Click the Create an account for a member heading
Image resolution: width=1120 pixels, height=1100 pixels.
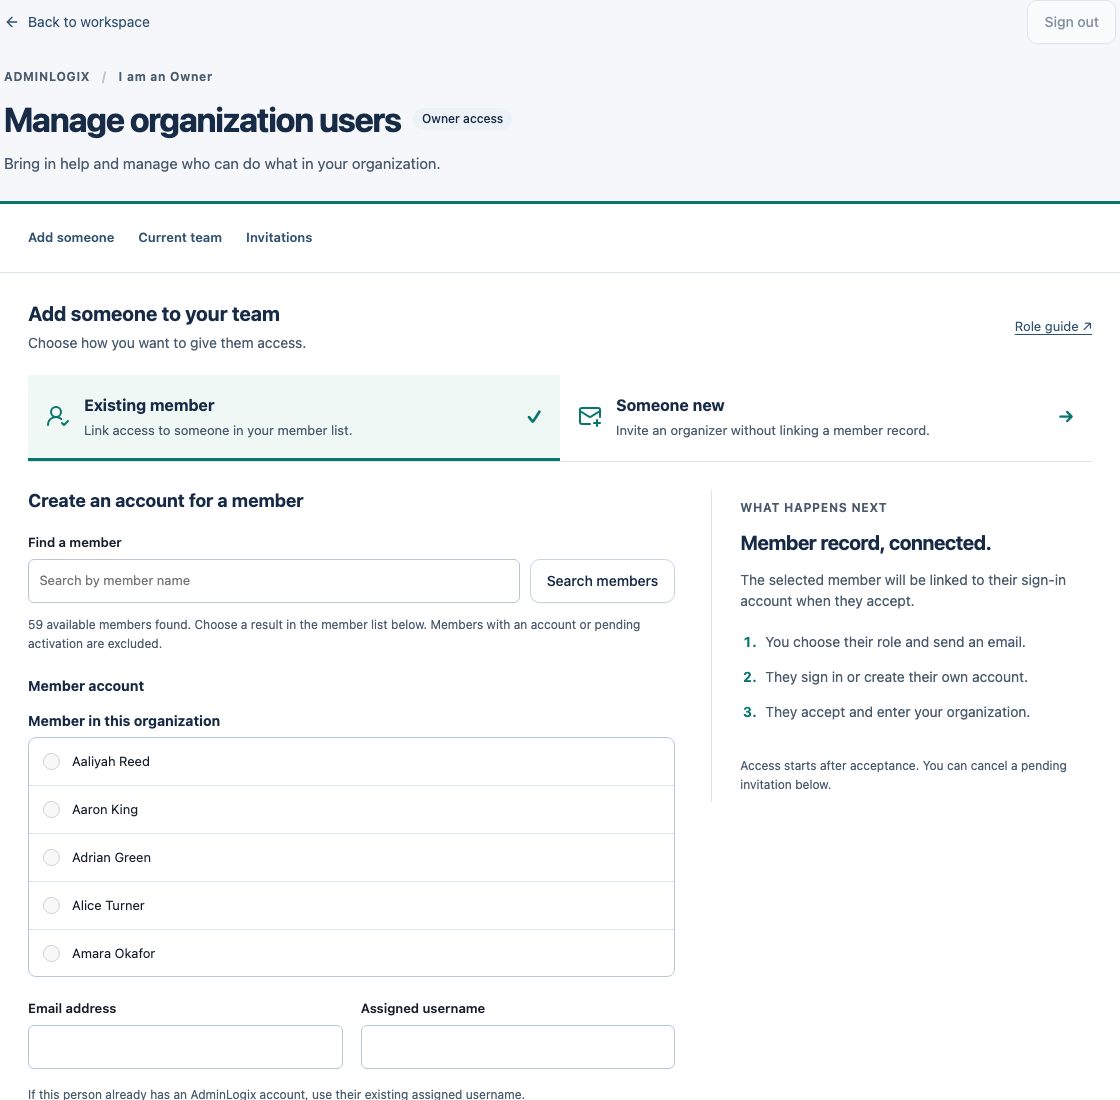click(166, 501)
